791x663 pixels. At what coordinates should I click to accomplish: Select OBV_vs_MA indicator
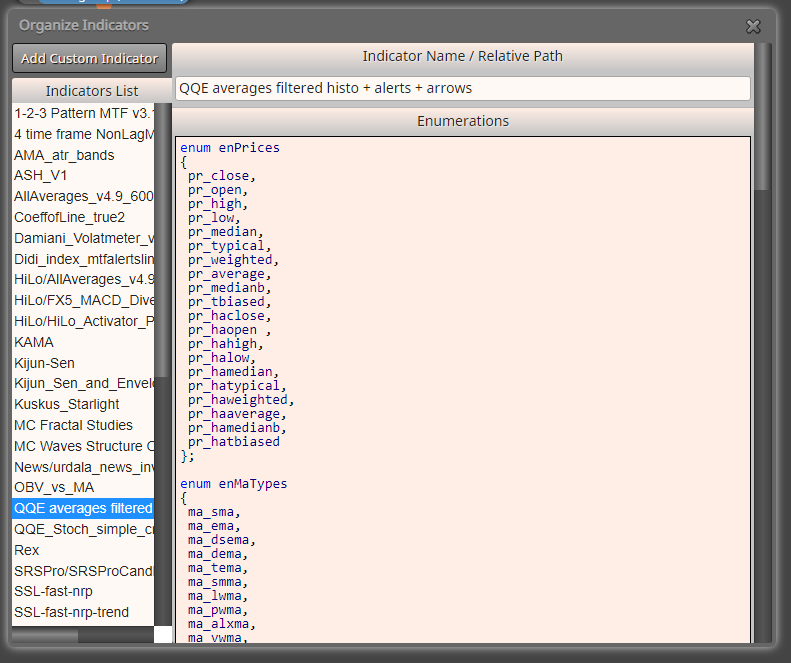click(x=83, y=487)
